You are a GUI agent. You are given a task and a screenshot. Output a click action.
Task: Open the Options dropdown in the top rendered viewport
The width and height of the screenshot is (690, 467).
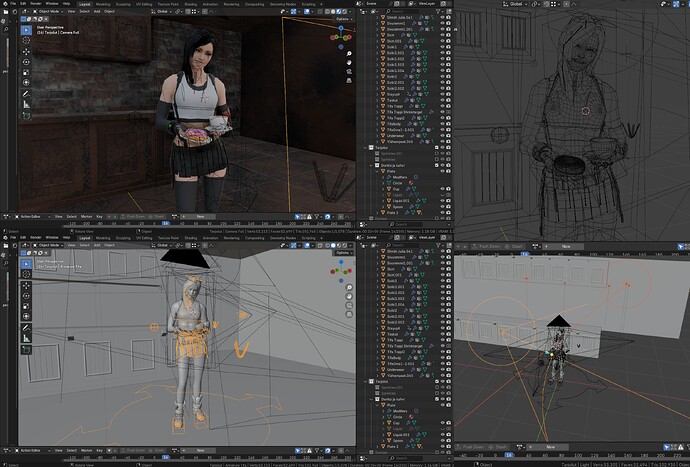coord(344,19)
